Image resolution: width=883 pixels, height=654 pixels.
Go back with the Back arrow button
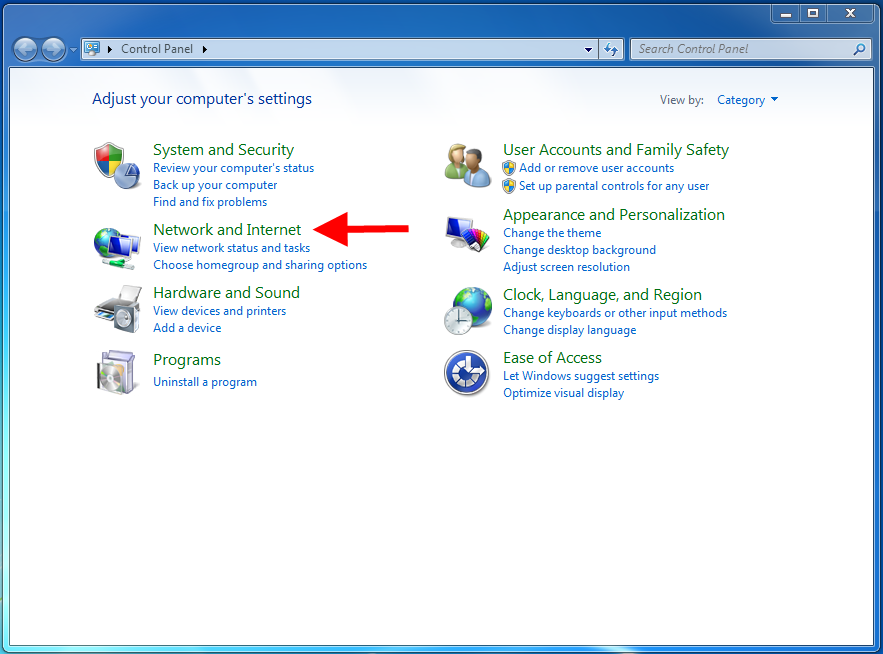25,50
